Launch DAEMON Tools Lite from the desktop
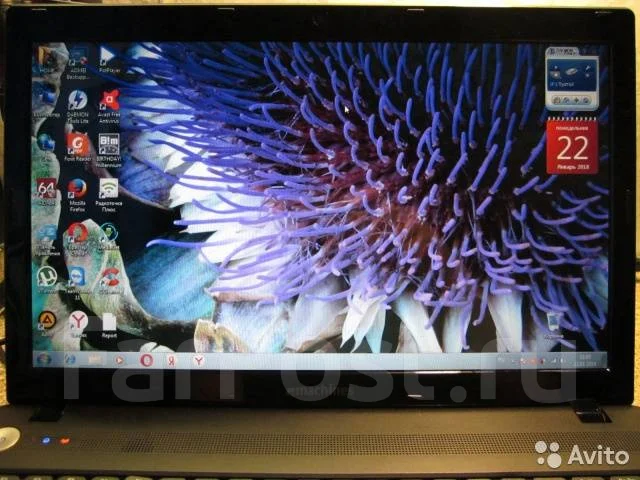The width and height of the screenshot is (640, 480). [77, 107]
